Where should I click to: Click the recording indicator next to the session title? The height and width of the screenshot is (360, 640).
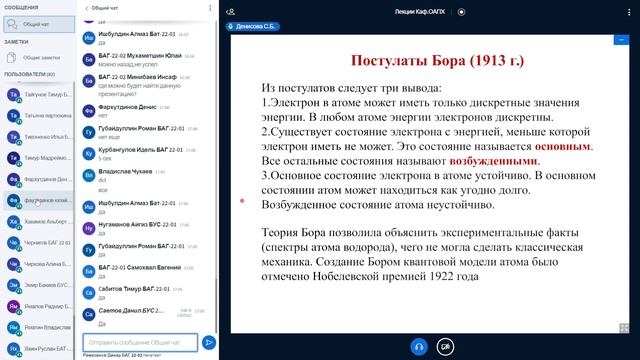tap(461, 12)
